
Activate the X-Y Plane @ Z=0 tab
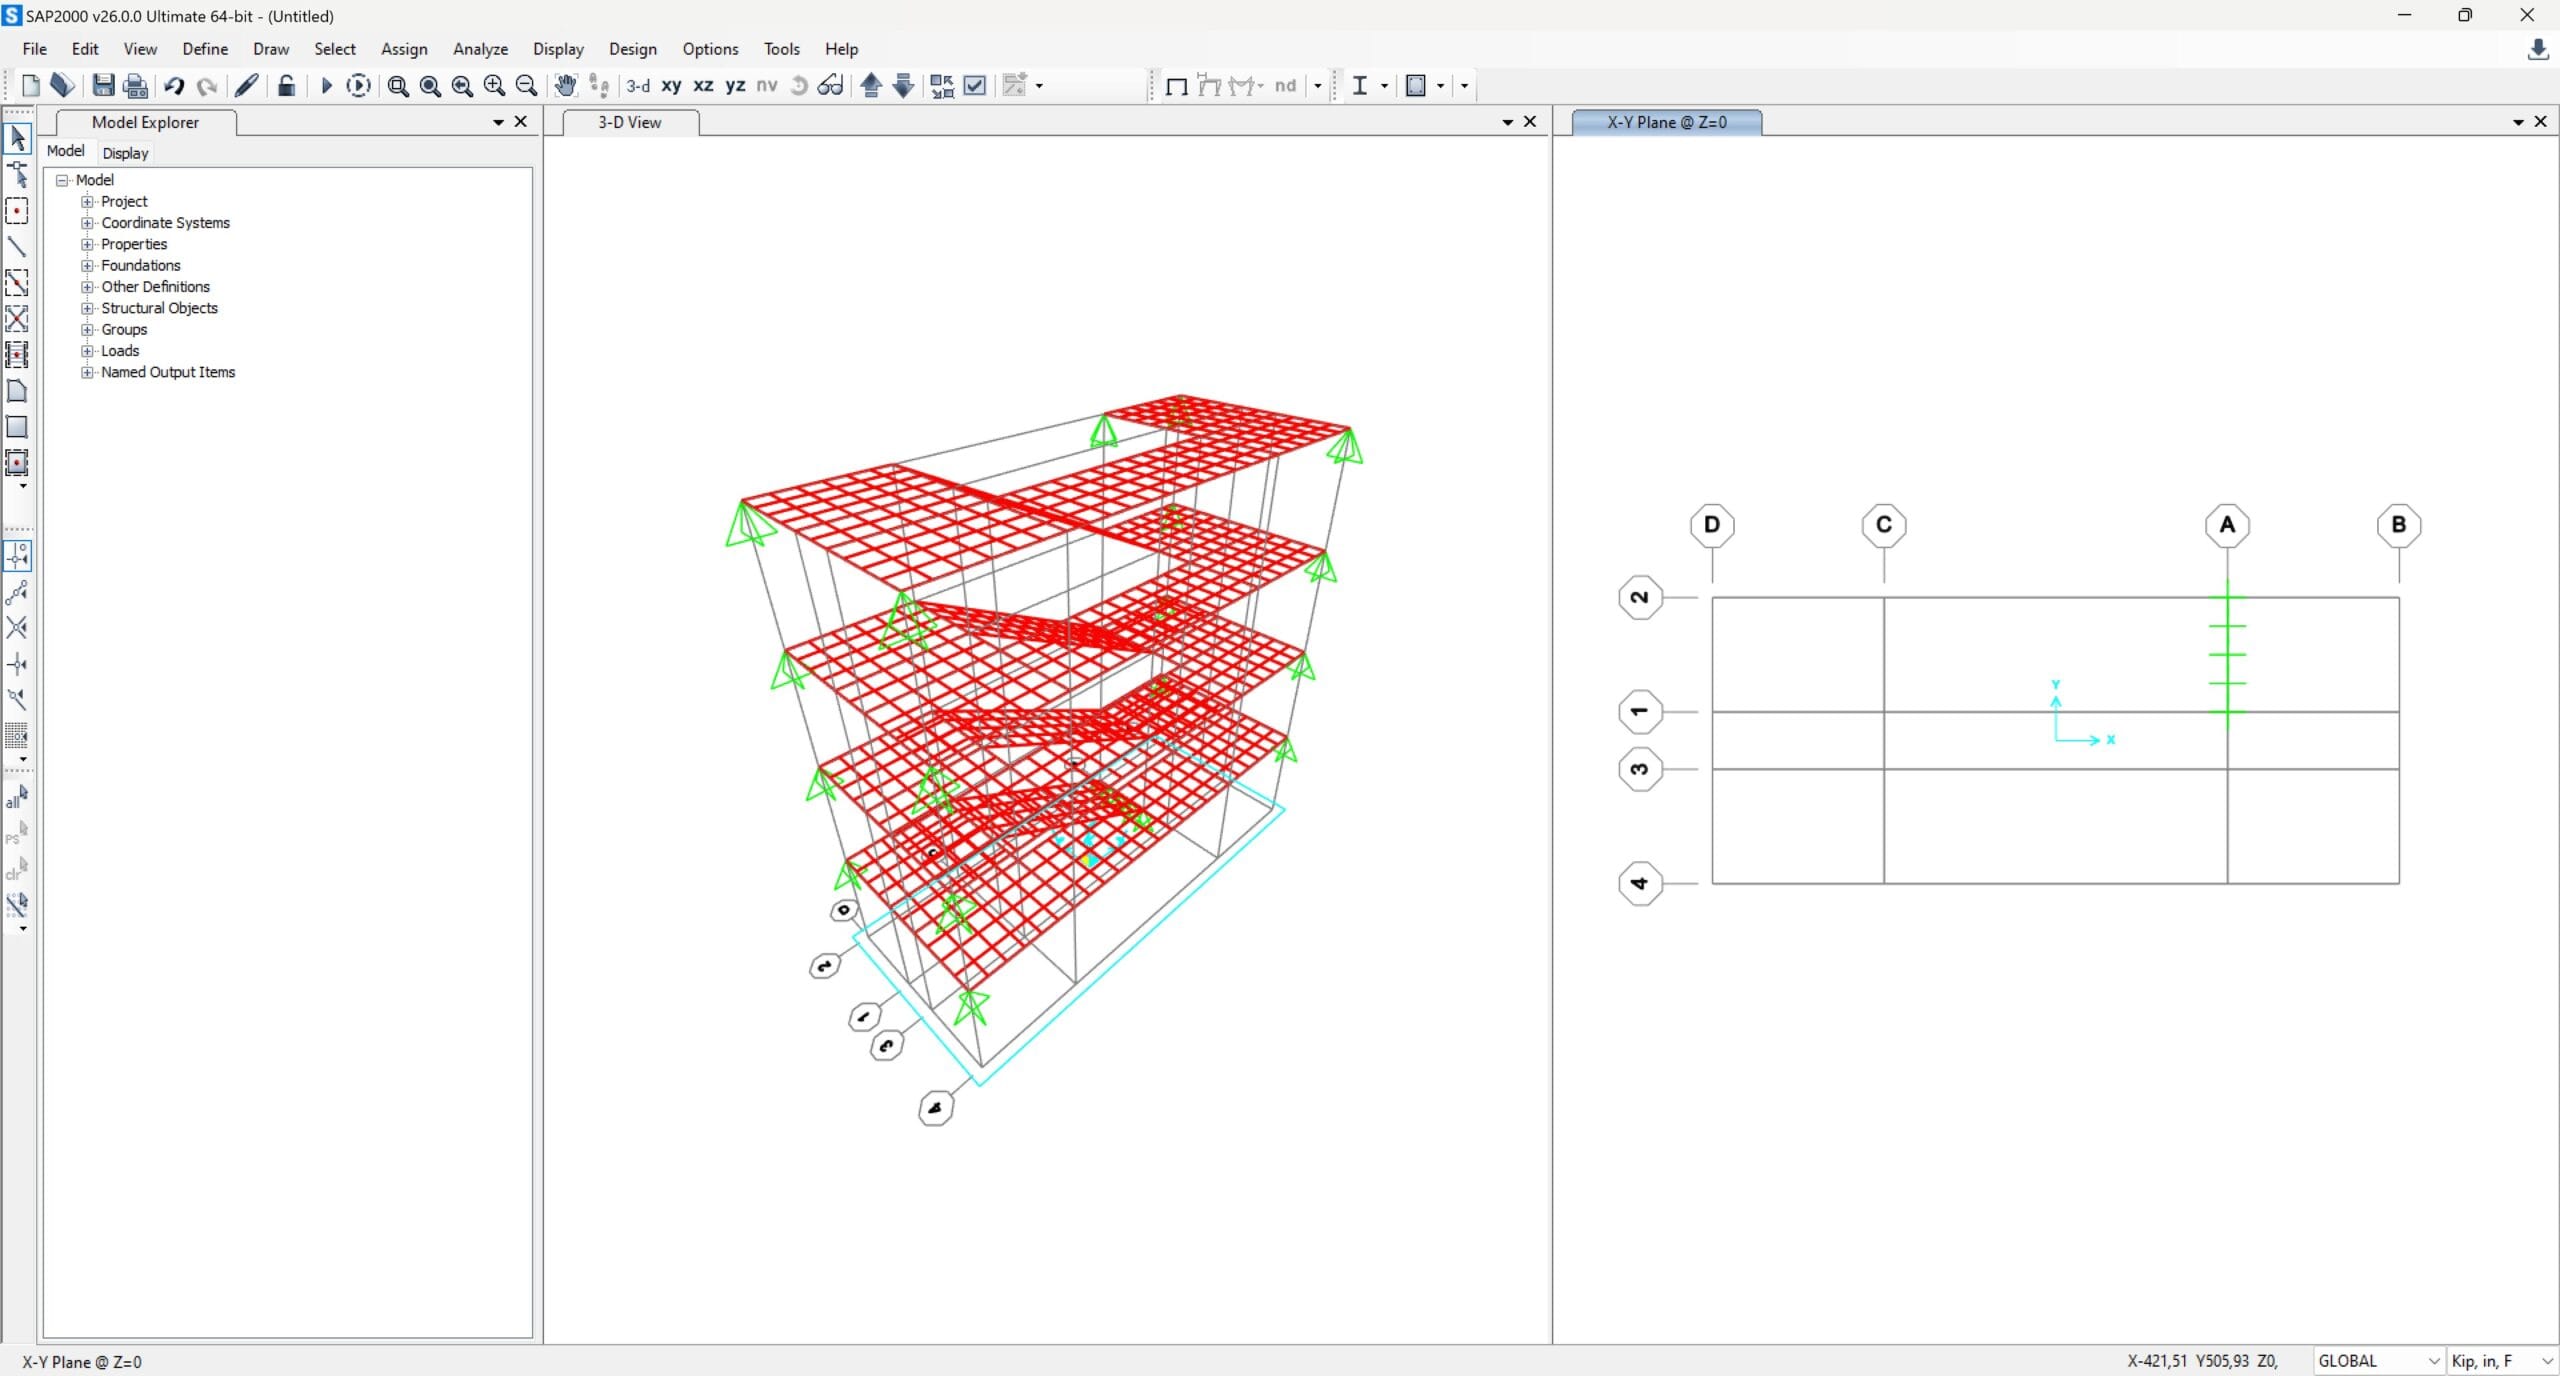pyautogui.click(x=1667, y=122)
